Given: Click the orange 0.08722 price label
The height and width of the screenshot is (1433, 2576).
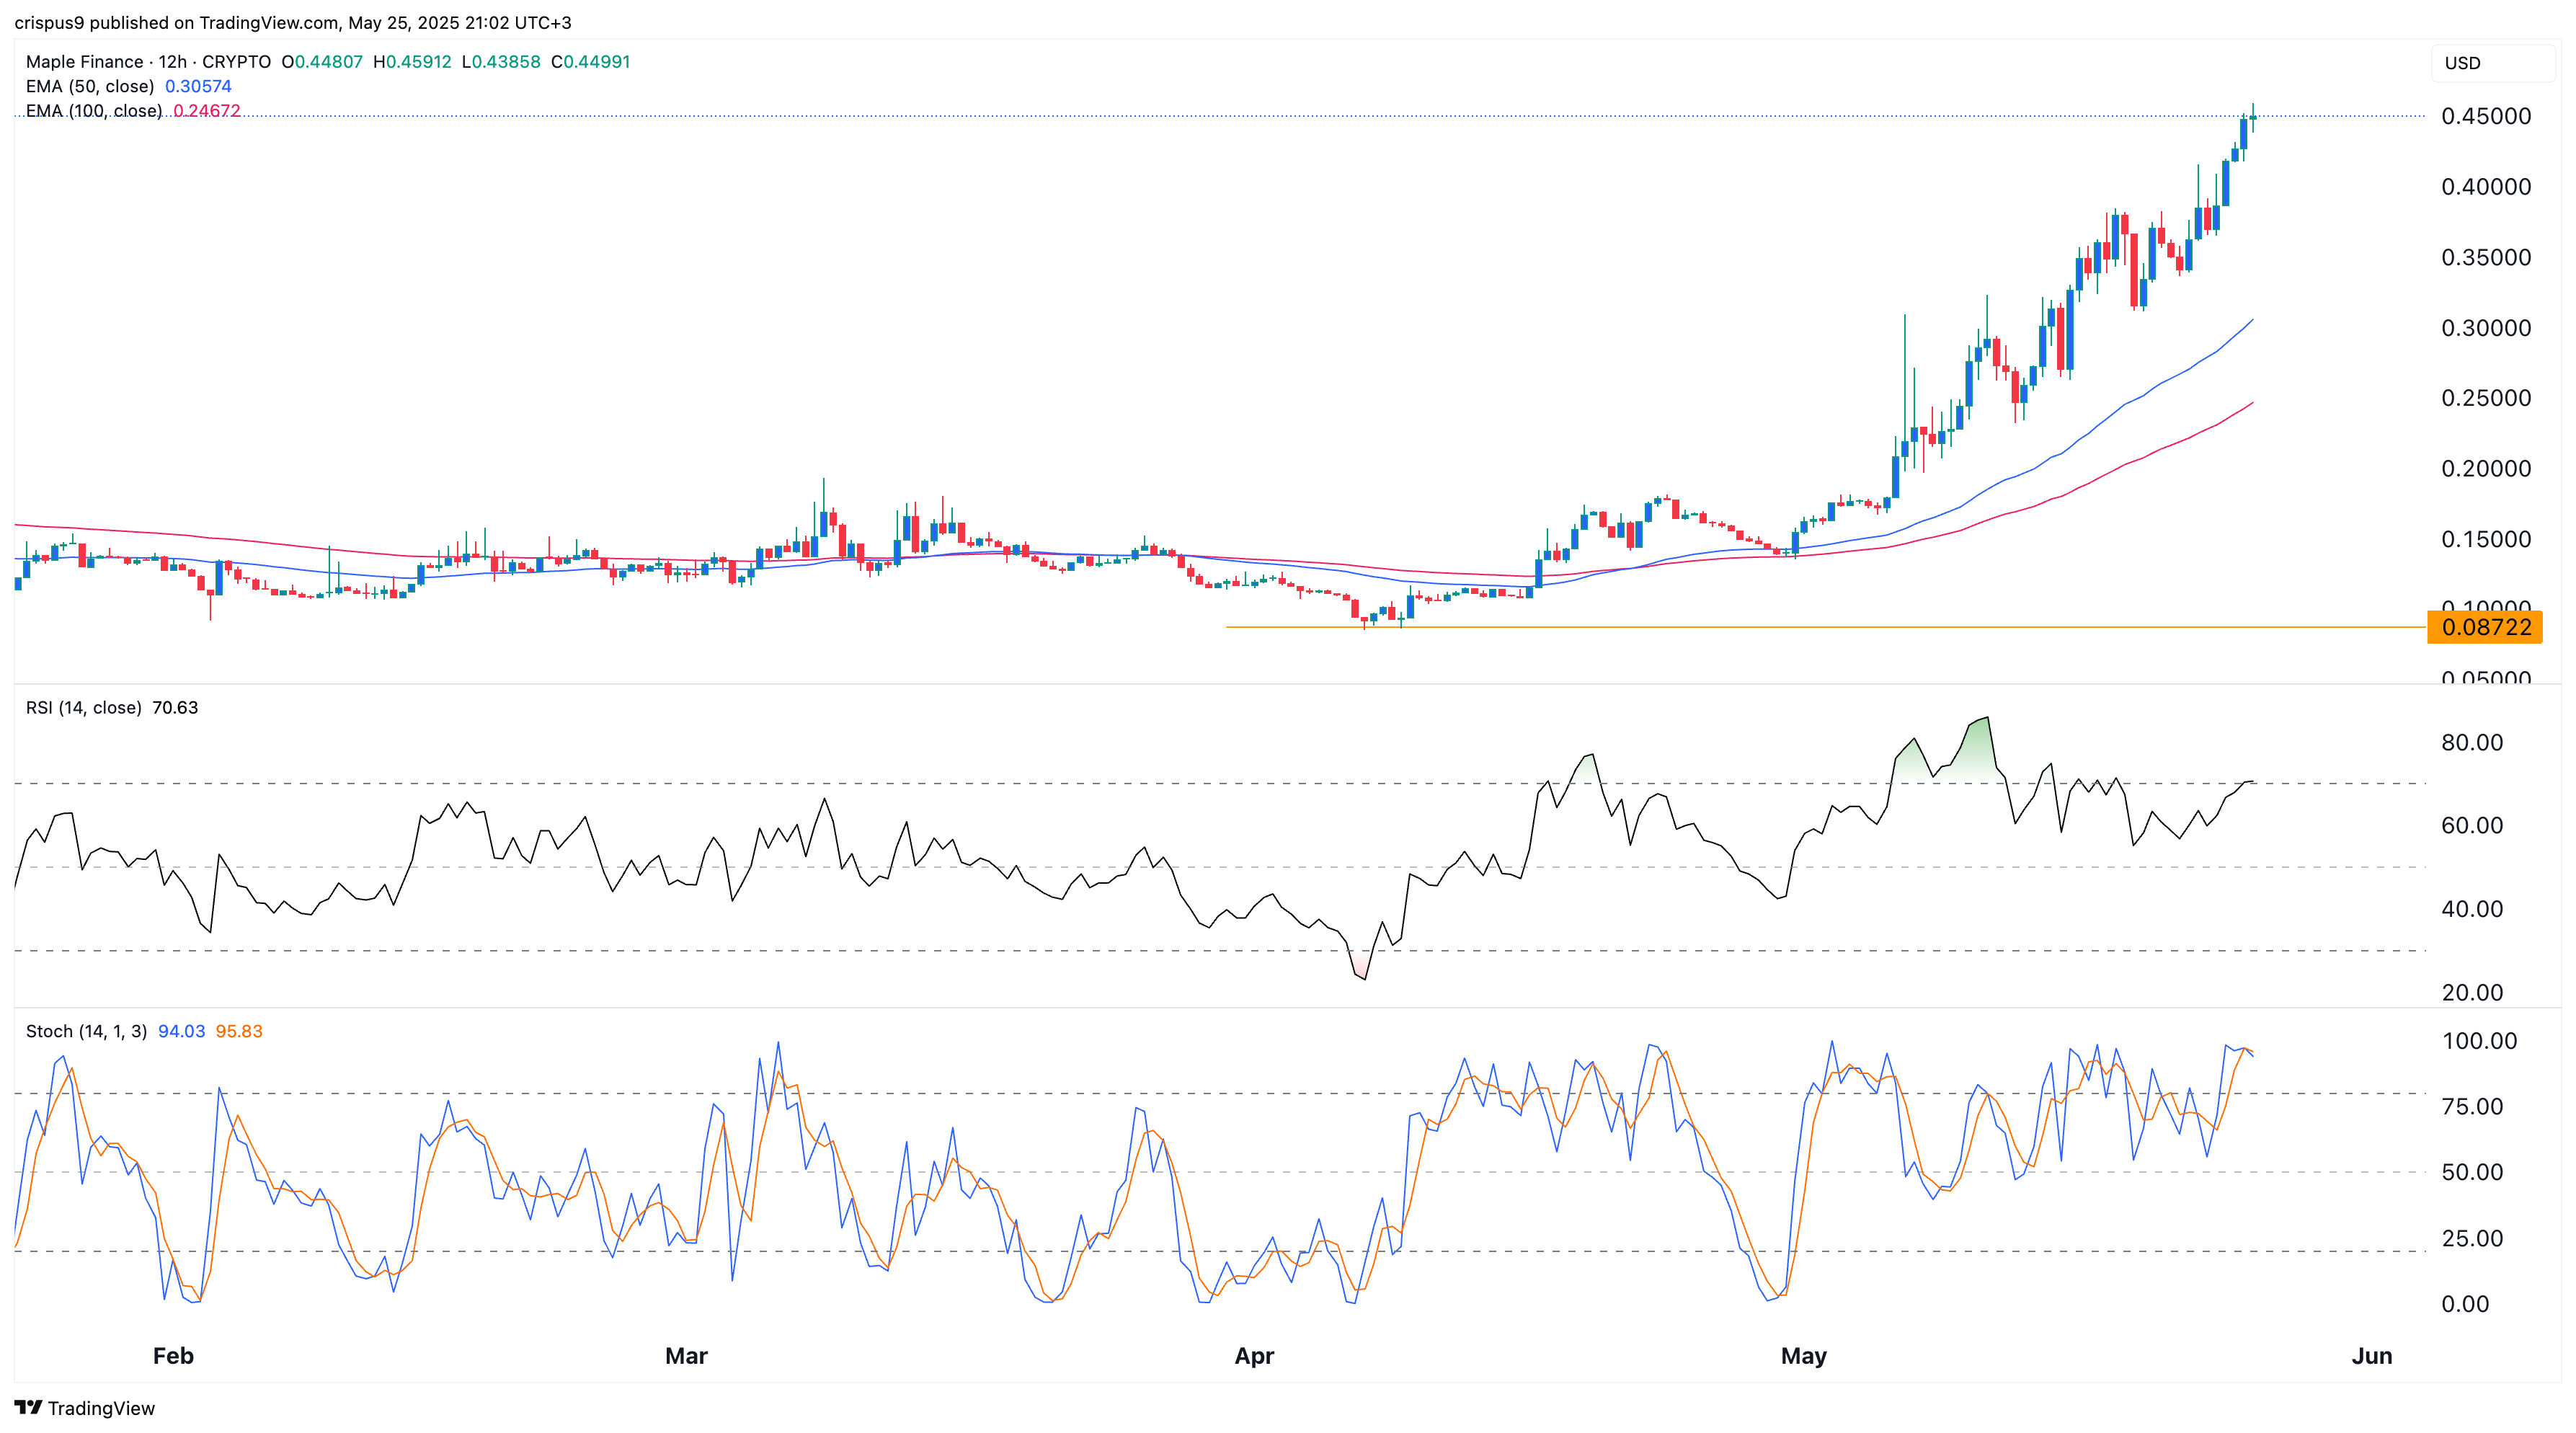Looking at the screenshot, I should coord(2485,627).
